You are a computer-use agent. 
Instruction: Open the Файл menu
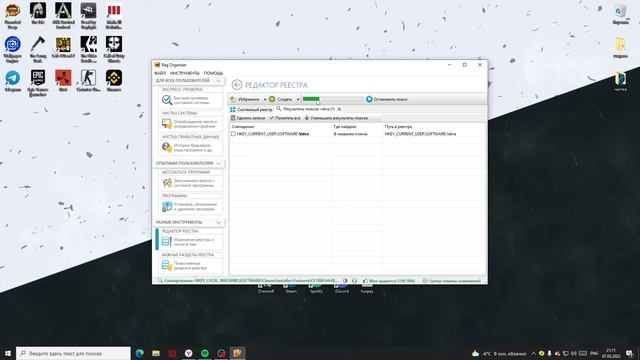[x=160, y=73]
